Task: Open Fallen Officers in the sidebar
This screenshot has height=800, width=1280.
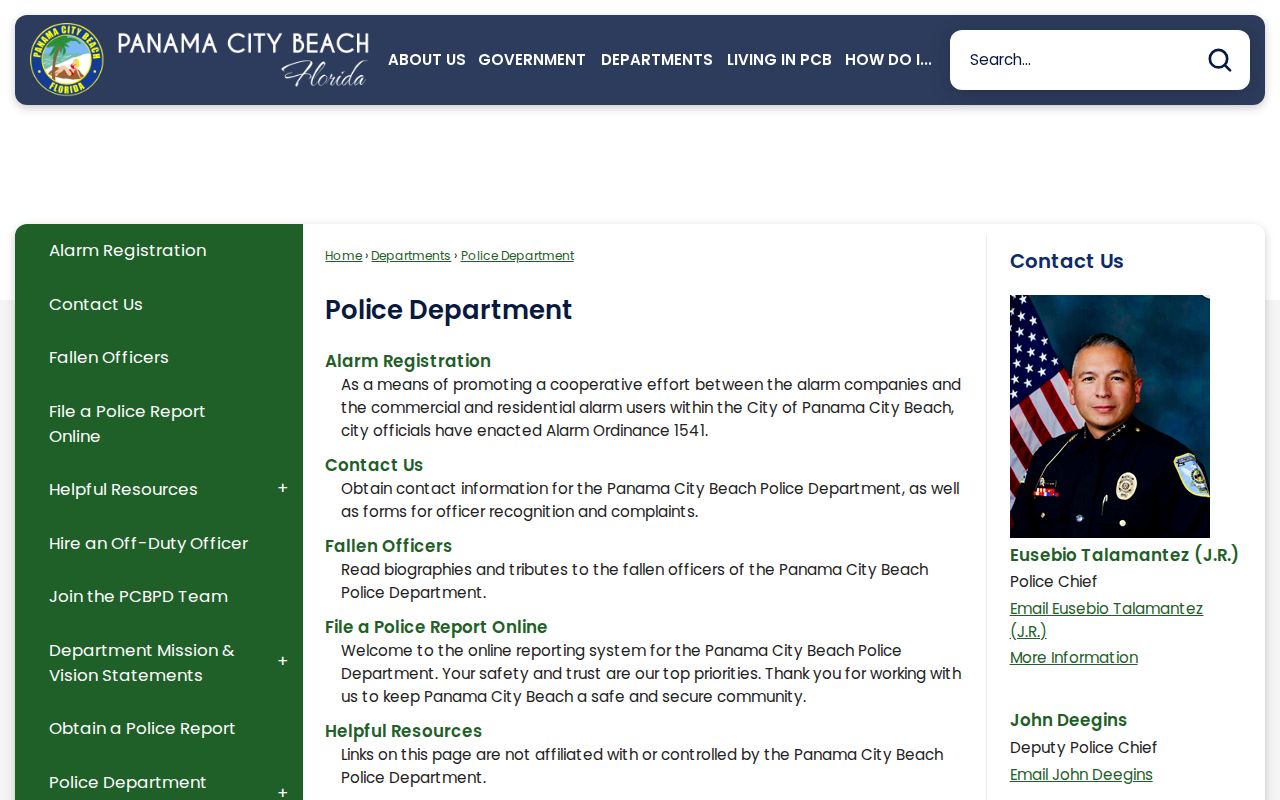Action: 109,357
